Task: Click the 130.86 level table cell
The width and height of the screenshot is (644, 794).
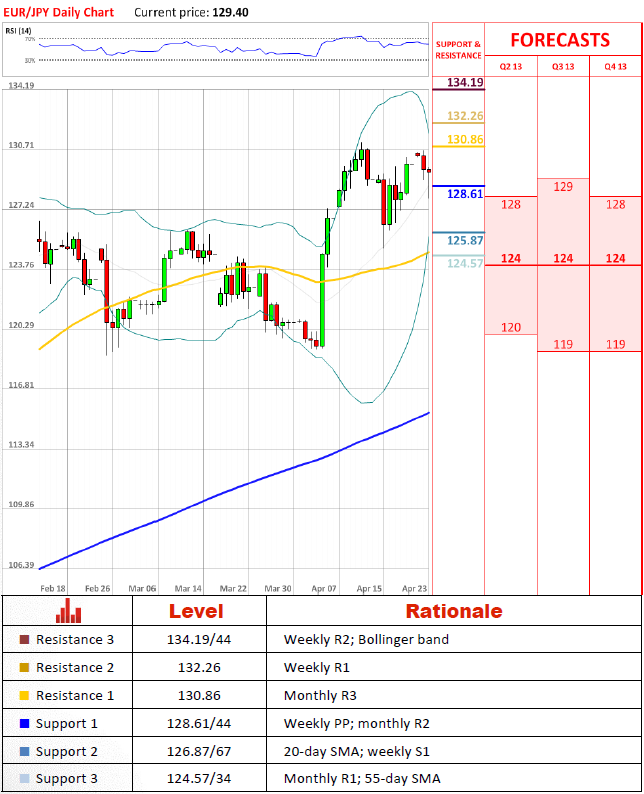Action: pos(199,695)
